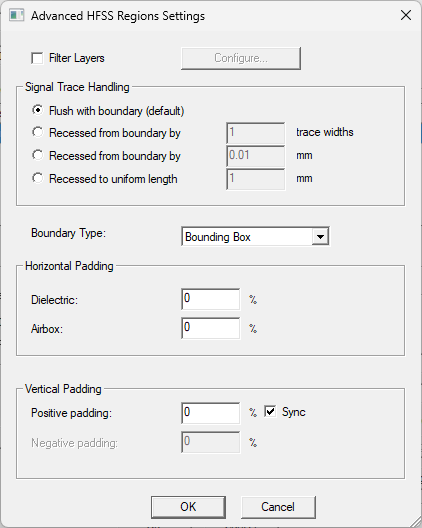This screenshot has width=422, height=528.
Task: Click the Positive padding input field
Action: 210,413
